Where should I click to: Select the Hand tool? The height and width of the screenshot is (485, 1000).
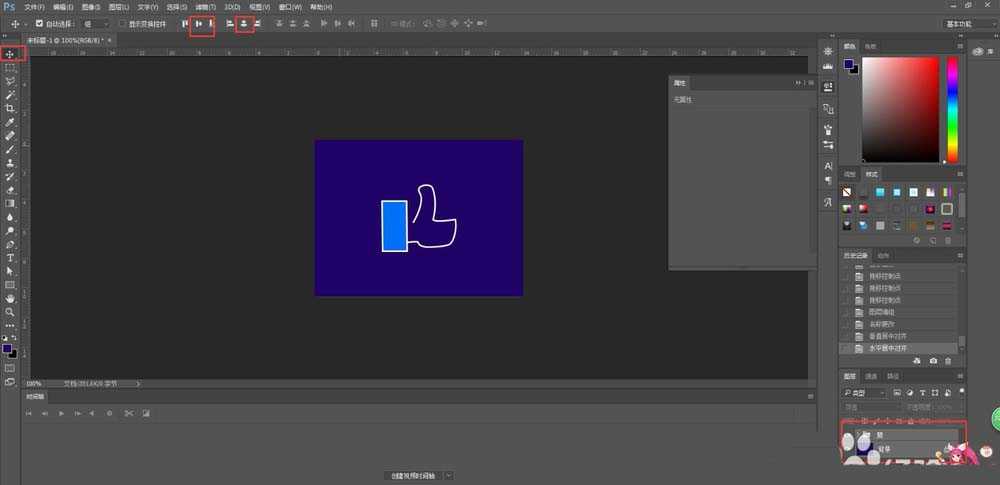(x=11, y=298)
